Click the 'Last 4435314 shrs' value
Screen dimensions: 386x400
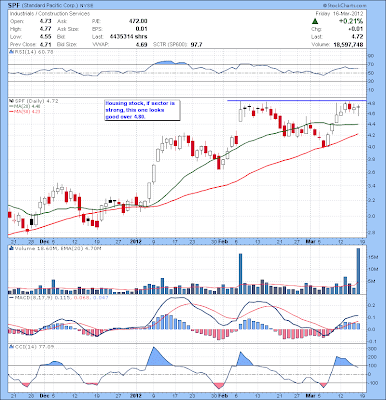pos(119,37)
